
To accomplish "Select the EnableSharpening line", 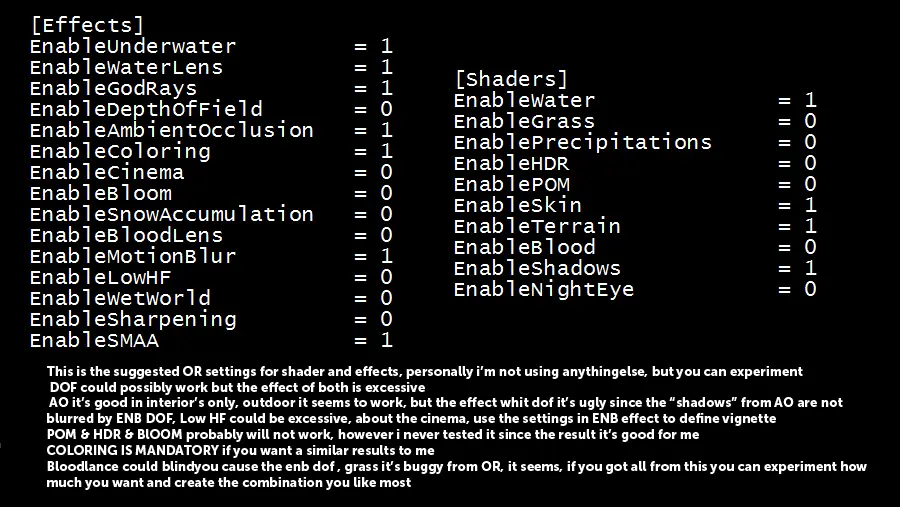I will coord(211,319).
